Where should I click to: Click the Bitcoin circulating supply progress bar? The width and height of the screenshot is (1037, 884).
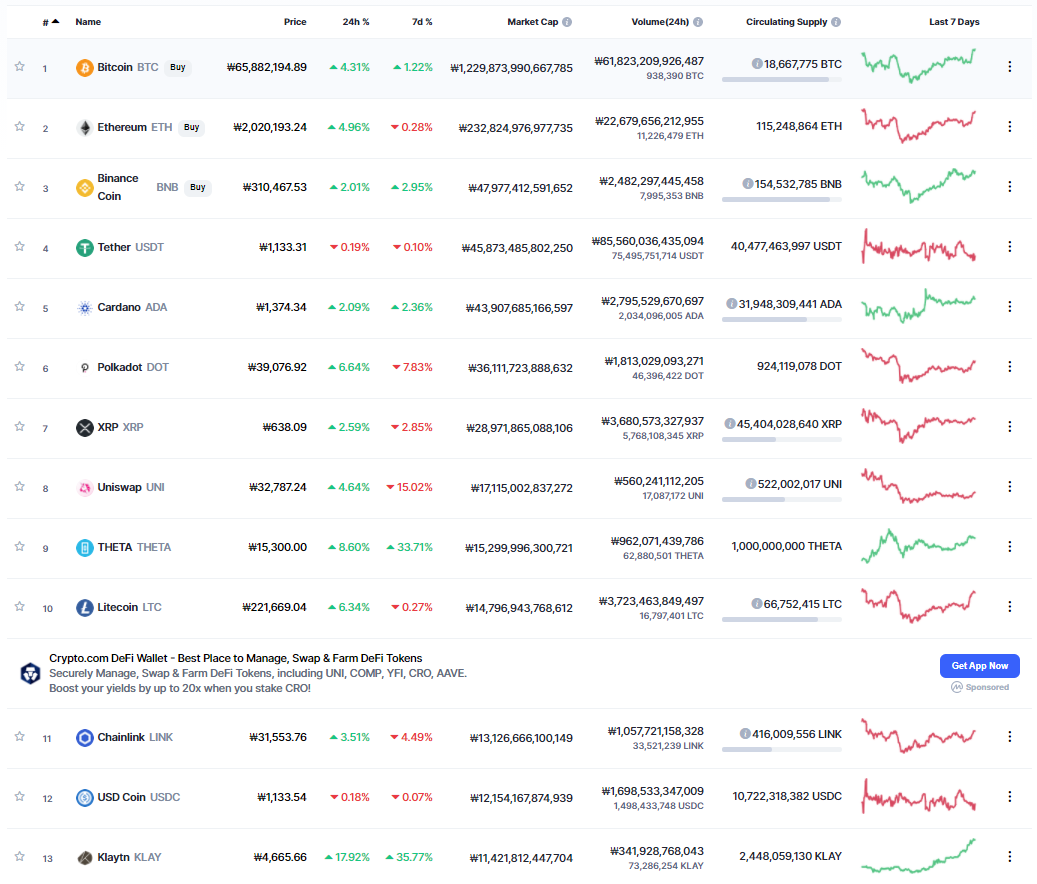click(x=782, y=79)
